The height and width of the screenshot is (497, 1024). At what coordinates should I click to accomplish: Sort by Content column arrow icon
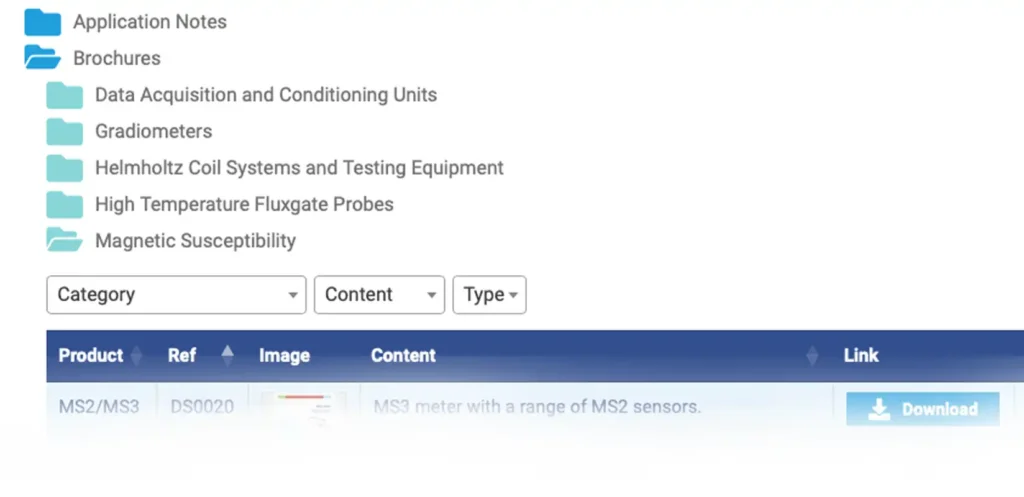(812, 356)
